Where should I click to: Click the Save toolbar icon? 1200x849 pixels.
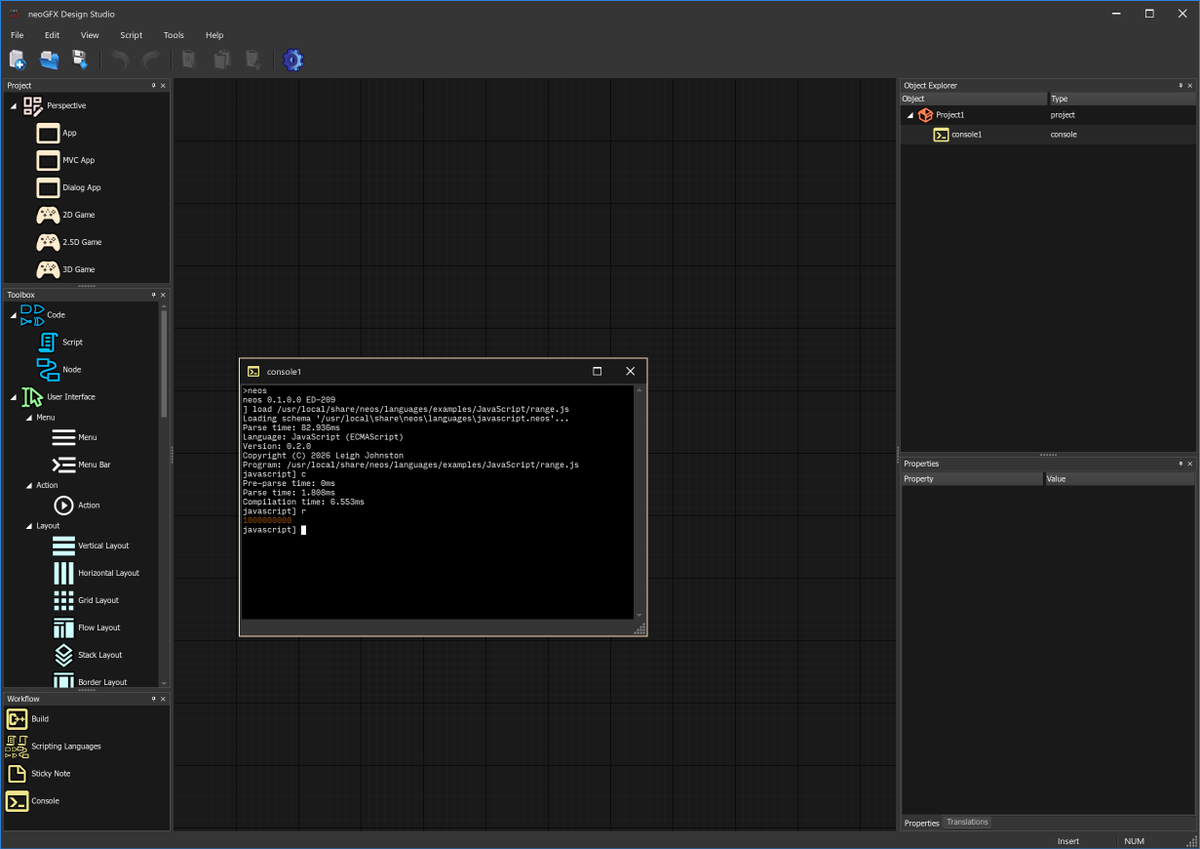point(80,60)
